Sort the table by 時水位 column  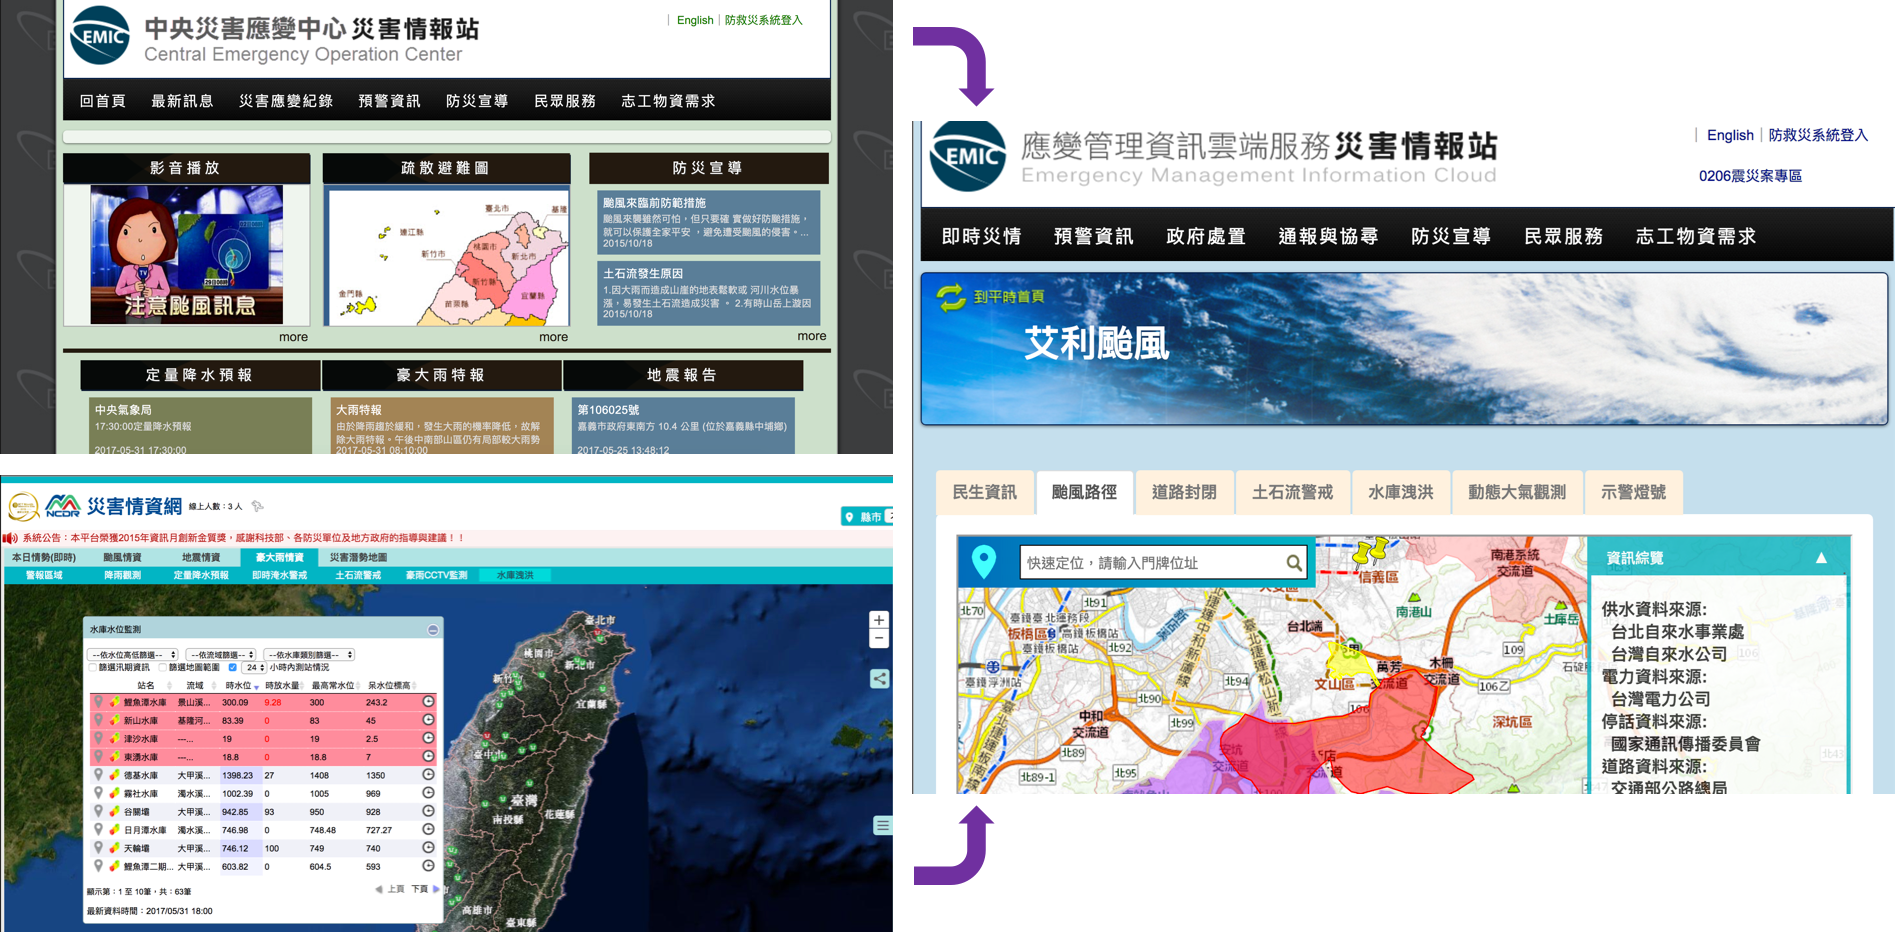point(240,686)
